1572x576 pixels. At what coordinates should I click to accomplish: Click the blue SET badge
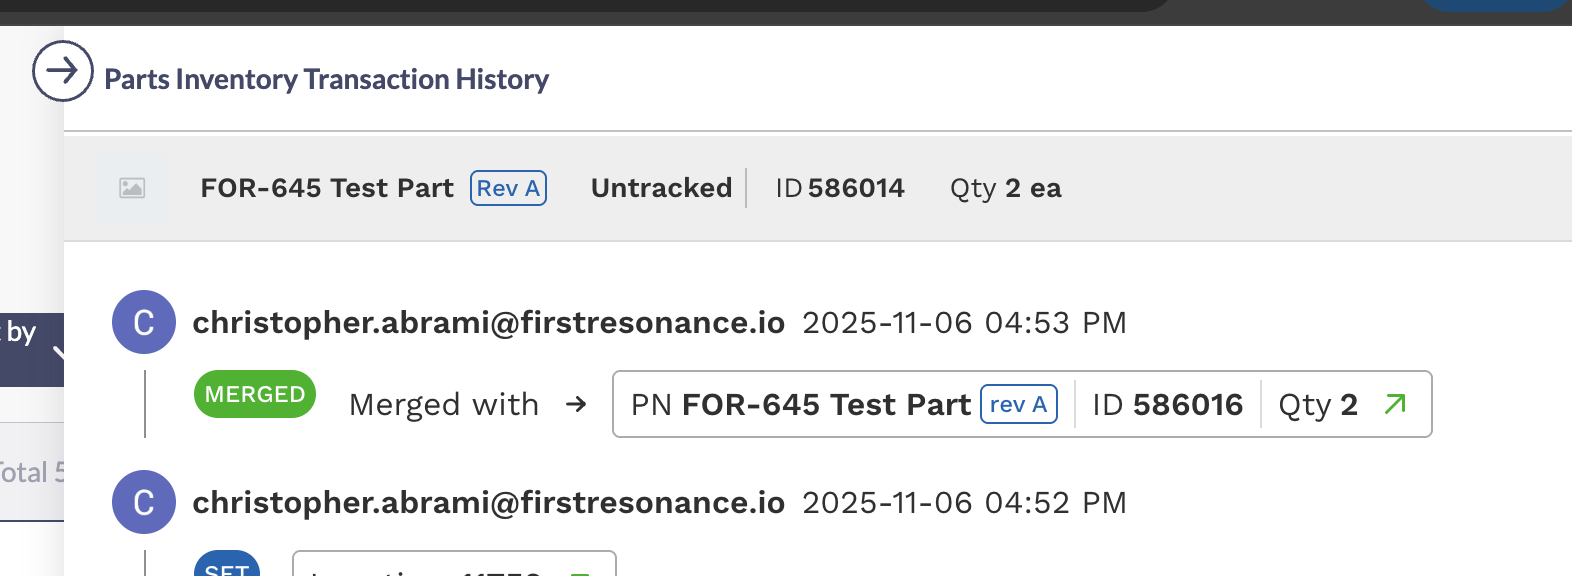click(227, 565)
